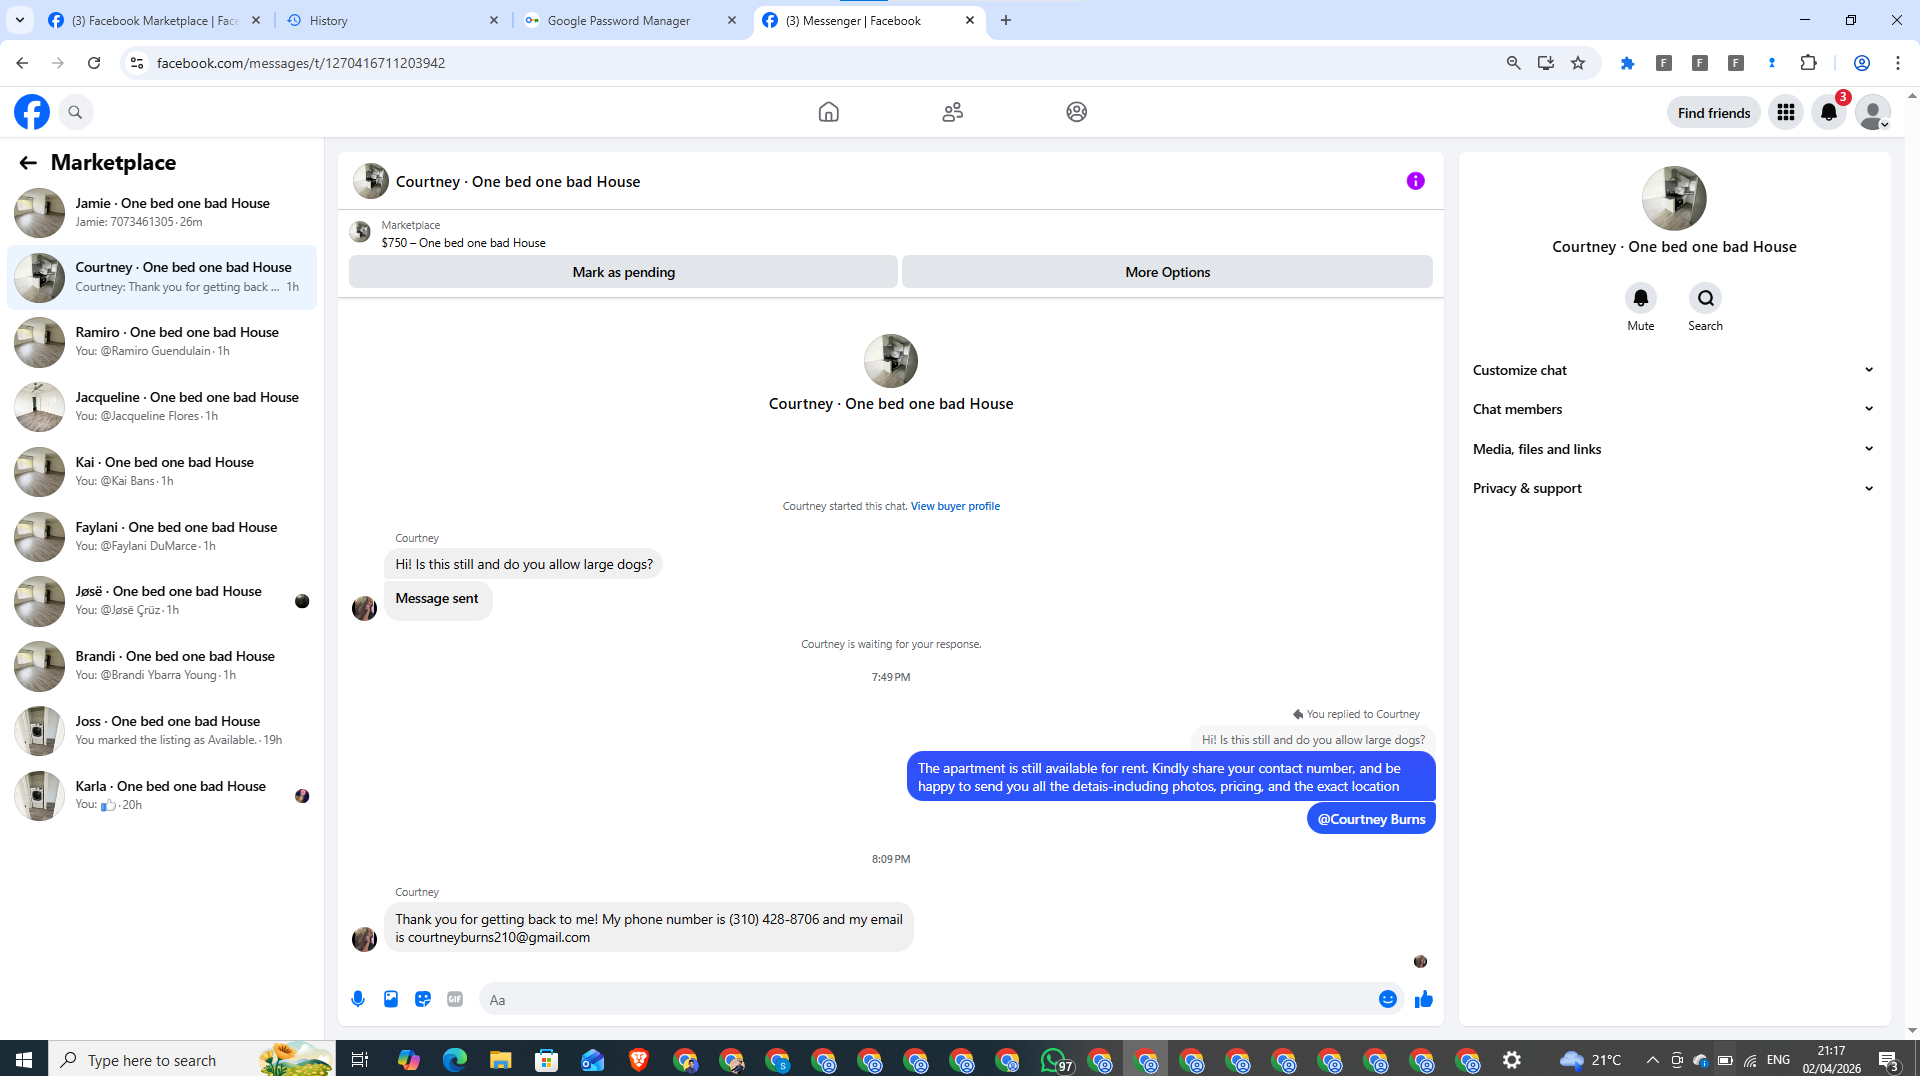
Task: Switch to the Google Password Manager tab
Action: click(630, 20)
